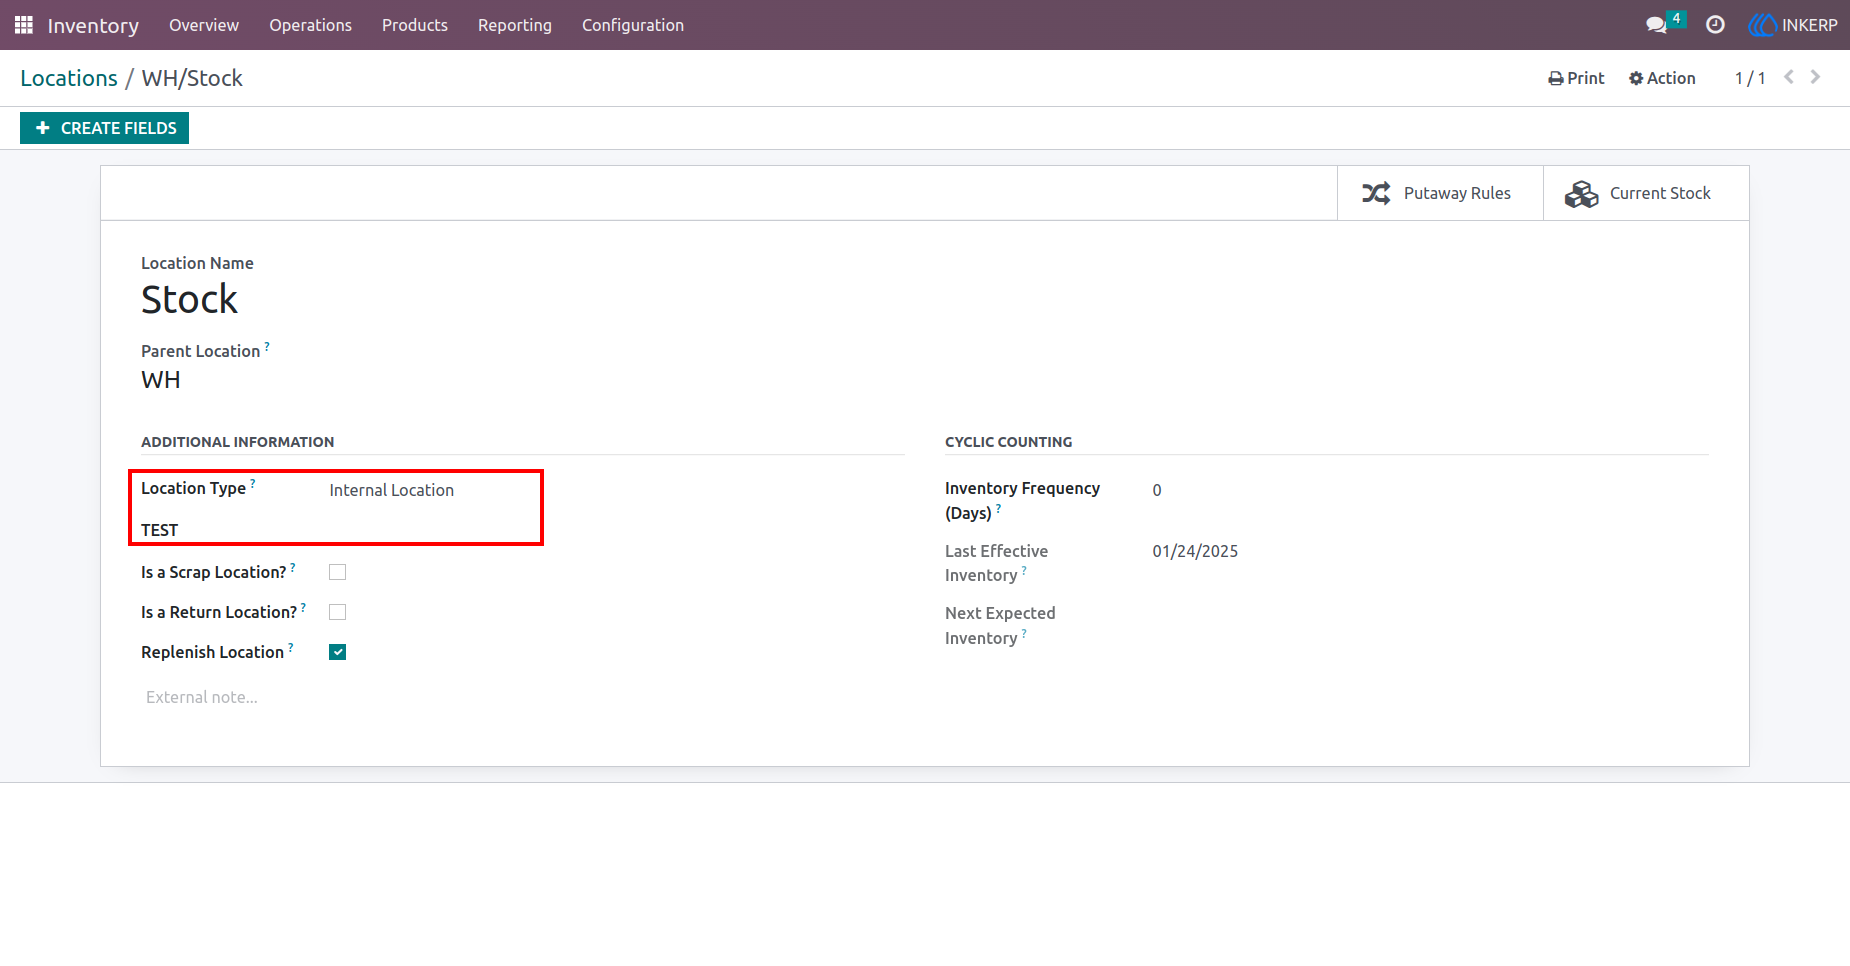Open the Products menu
The image size is (1850, 966).
tap(415, 25)
